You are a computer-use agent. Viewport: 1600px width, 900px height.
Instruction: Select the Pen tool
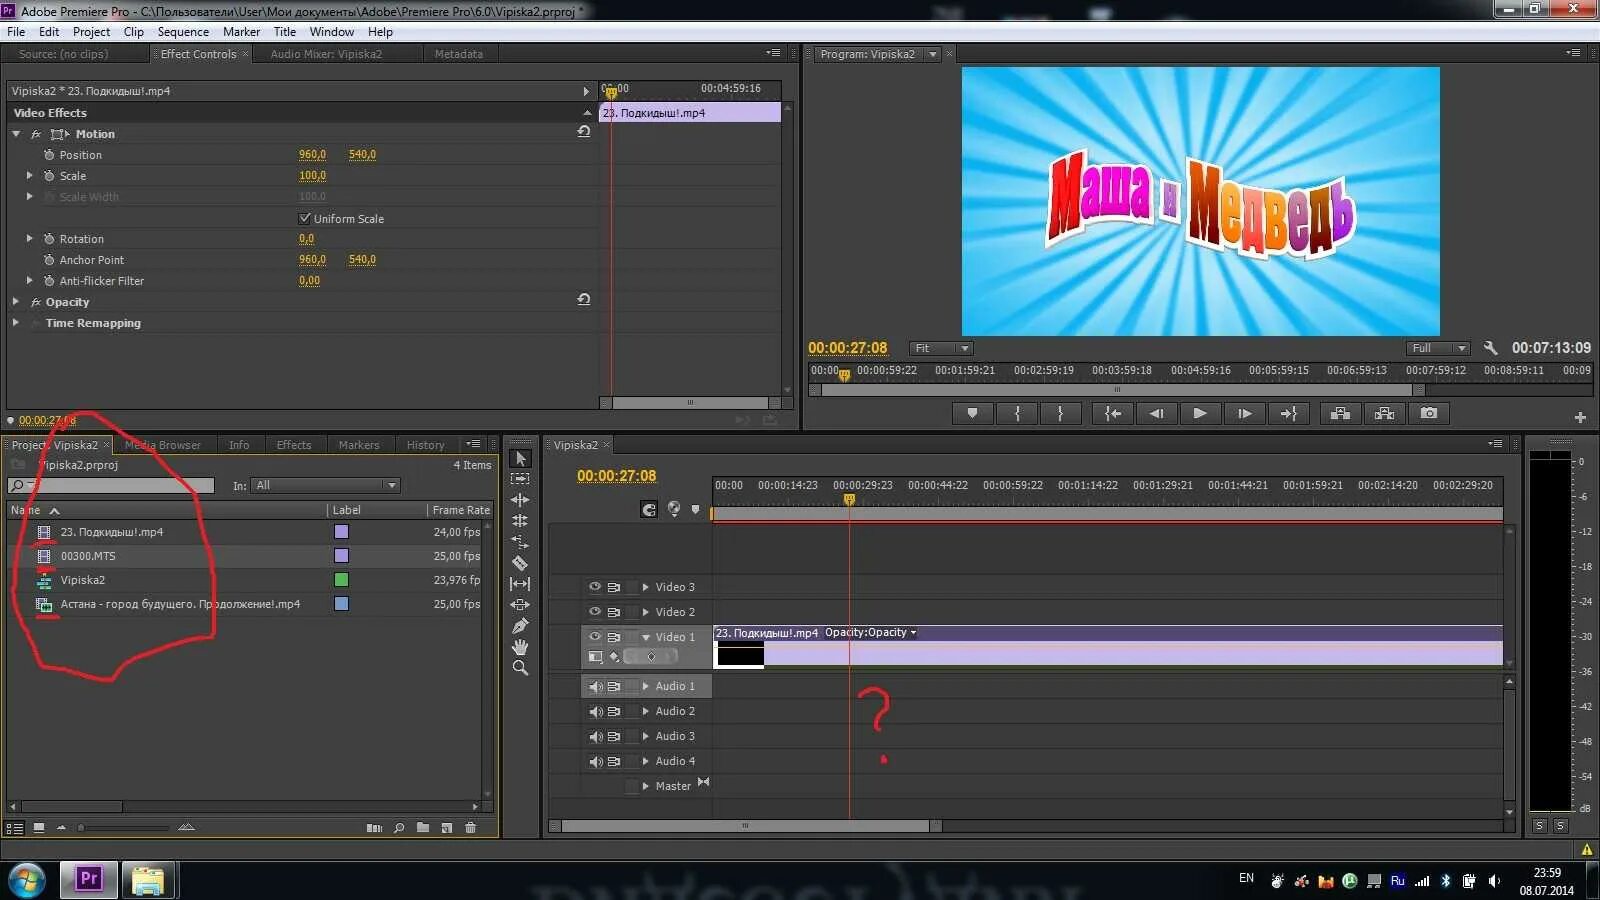coord(520,626)
